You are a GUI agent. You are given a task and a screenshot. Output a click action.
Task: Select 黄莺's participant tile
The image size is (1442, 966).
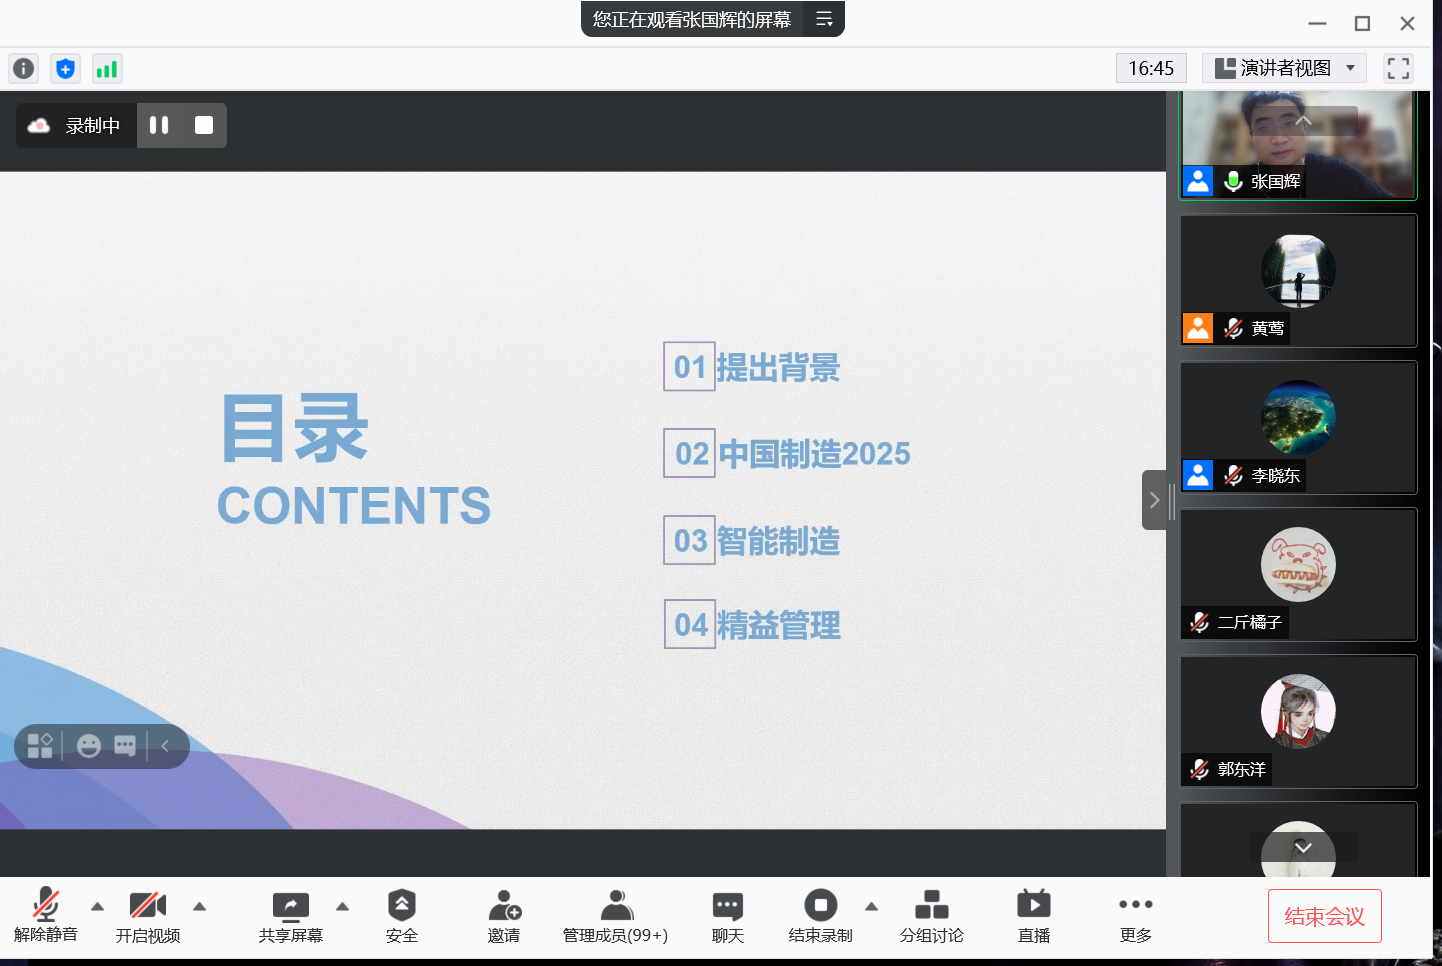click(1298, 280)
